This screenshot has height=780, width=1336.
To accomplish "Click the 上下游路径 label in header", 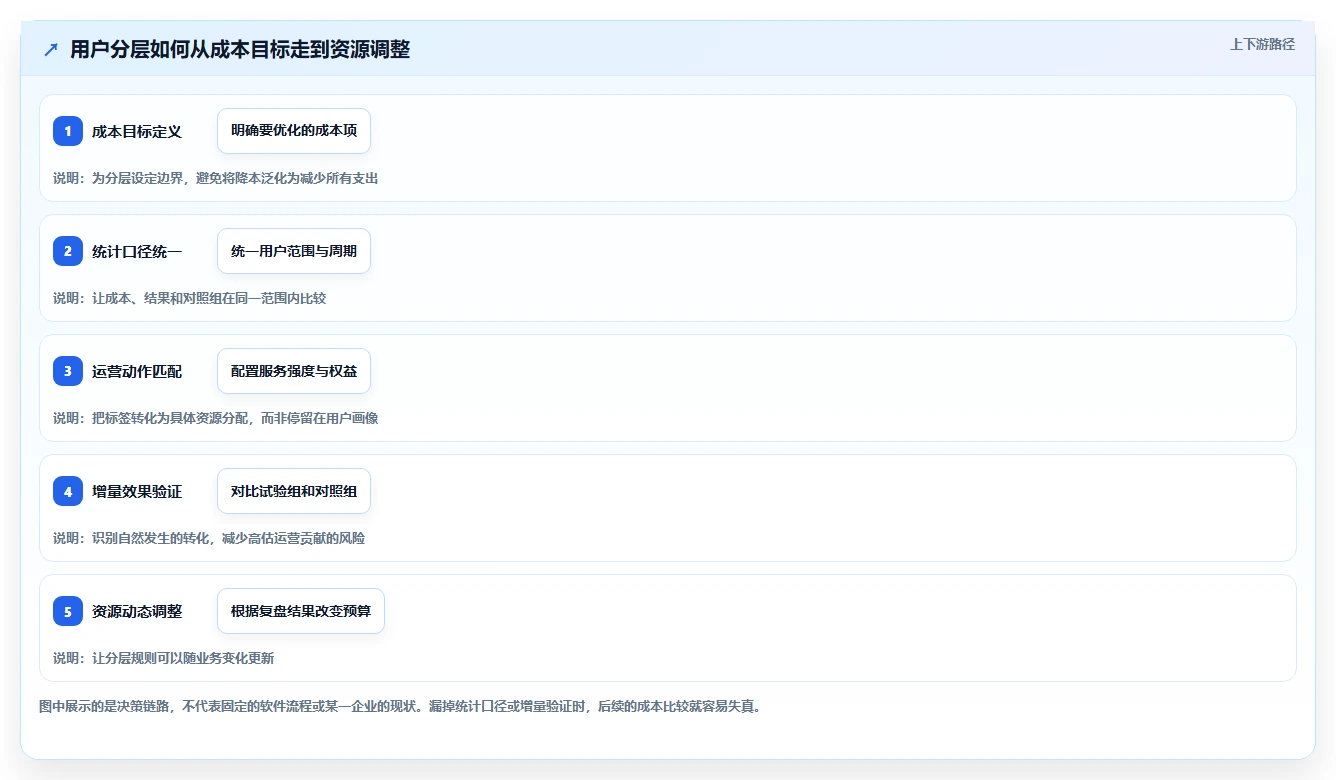I will [1262, 44].
